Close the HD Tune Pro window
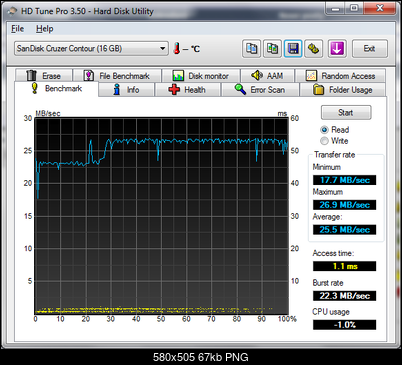Image resolution: width=402 pixels, height=365 pixels. [x=380, y=9]
